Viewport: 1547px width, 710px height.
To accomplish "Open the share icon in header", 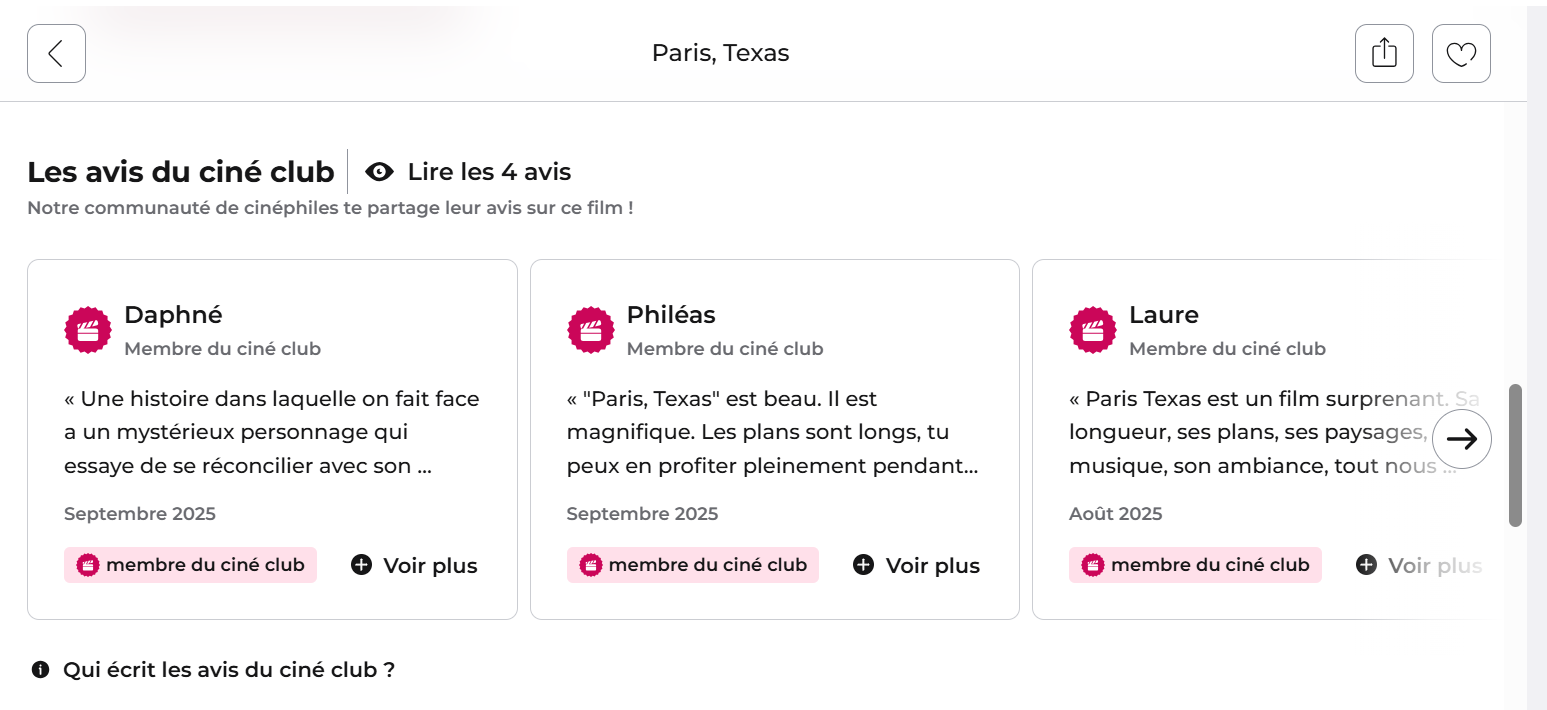I will click(x=1384, y=53).
